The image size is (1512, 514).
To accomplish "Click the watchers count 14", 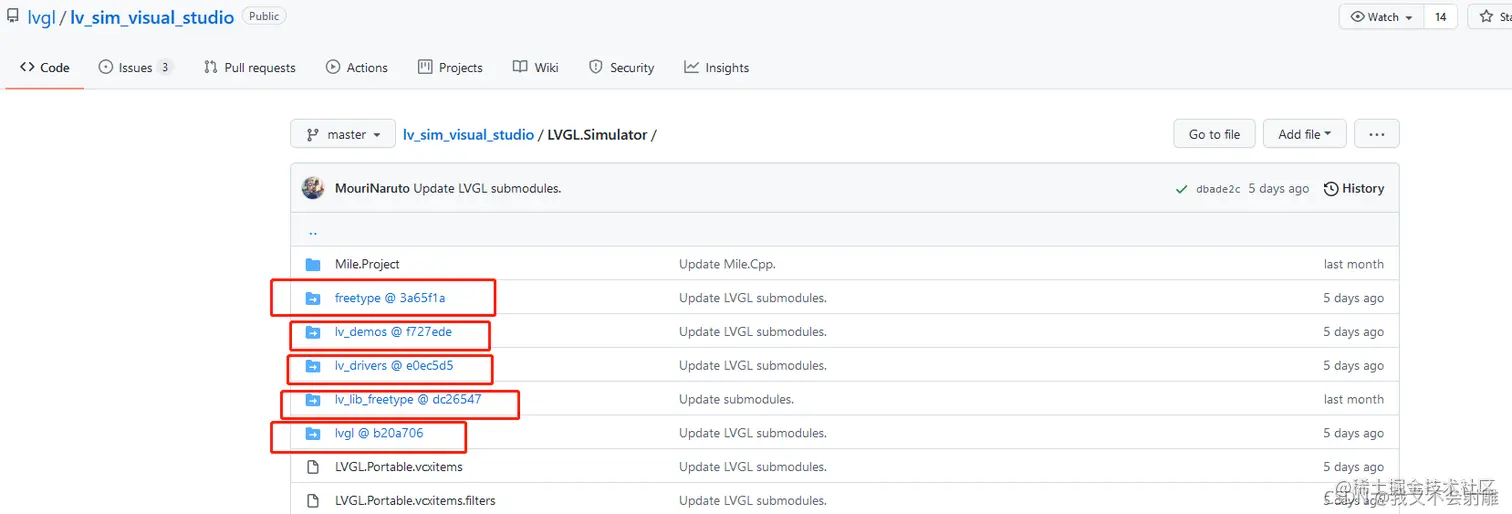I will click(1440, 17).
